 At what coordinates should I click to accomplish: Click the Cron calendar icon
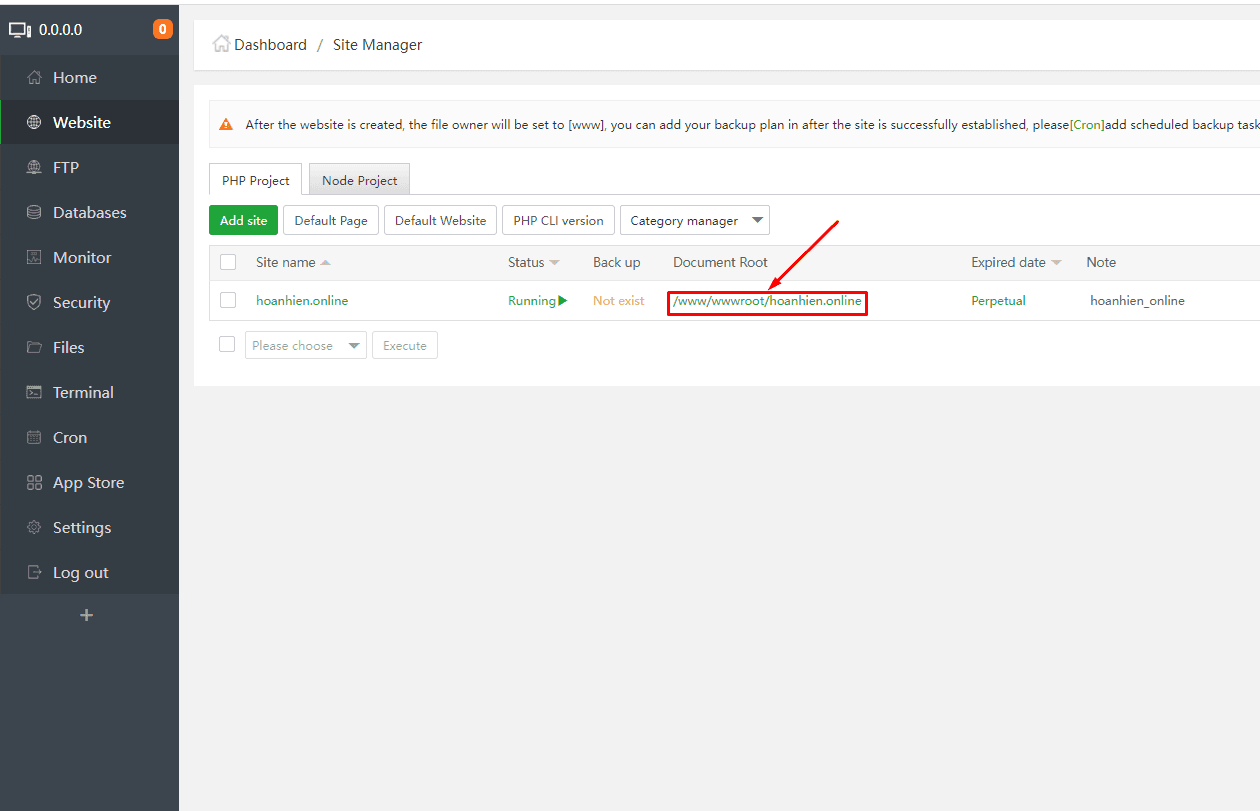point(34,438)
